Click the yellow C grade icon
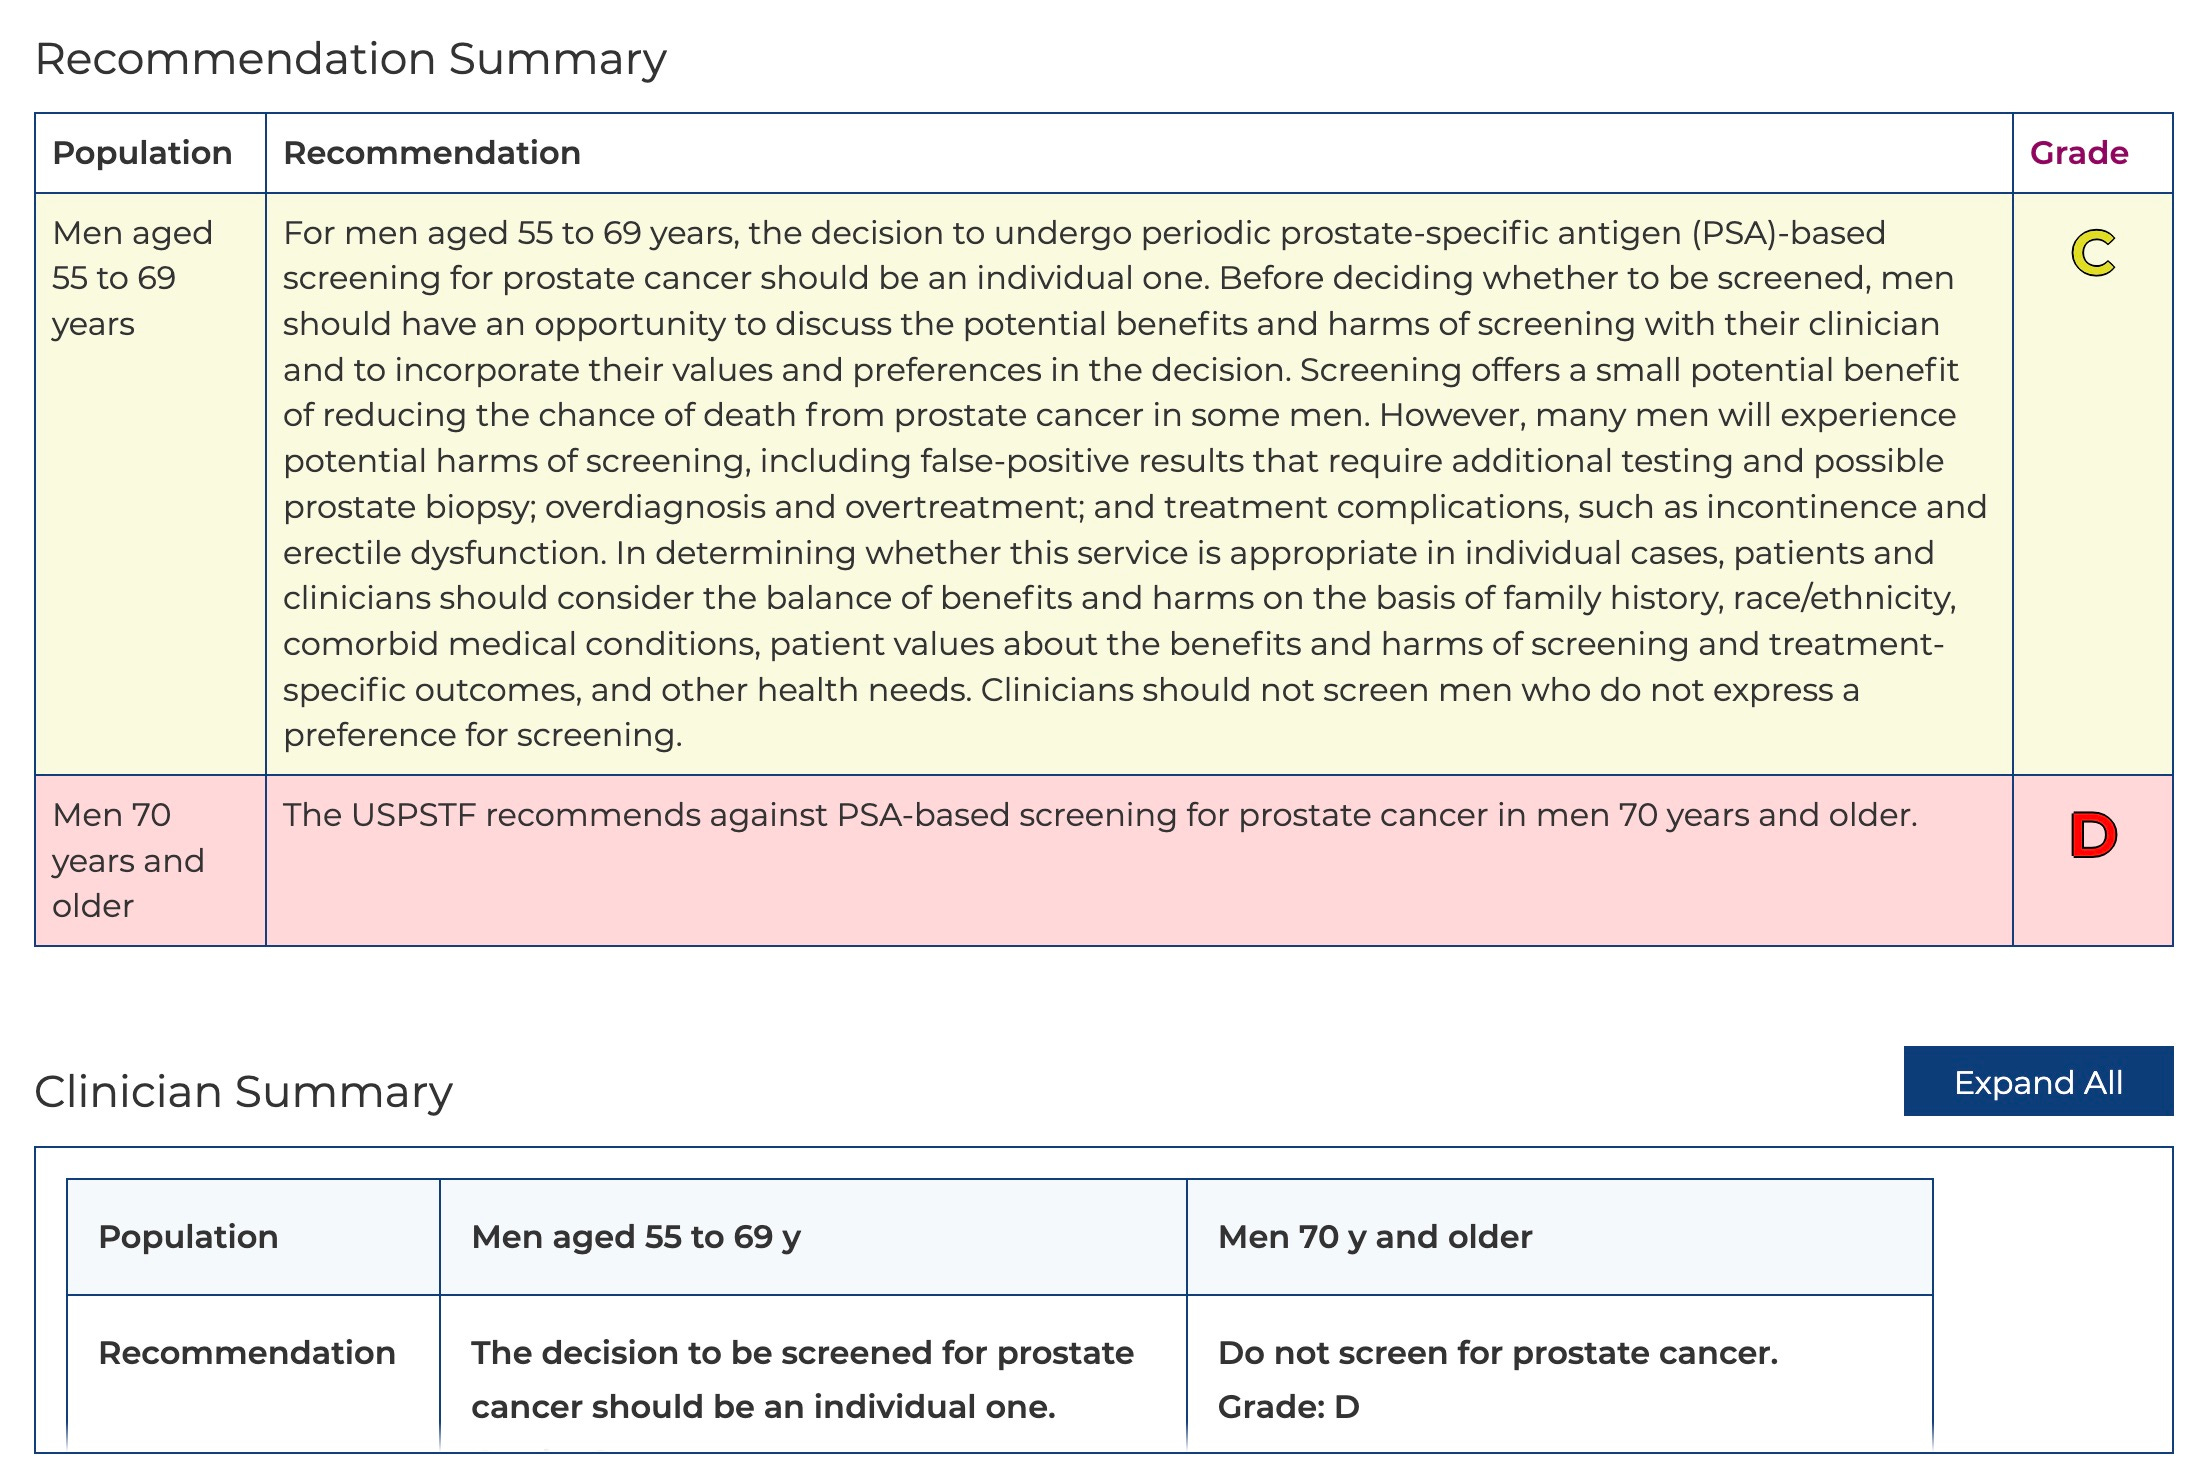Screen dimensions: 2210x1484 (2092, 253)
